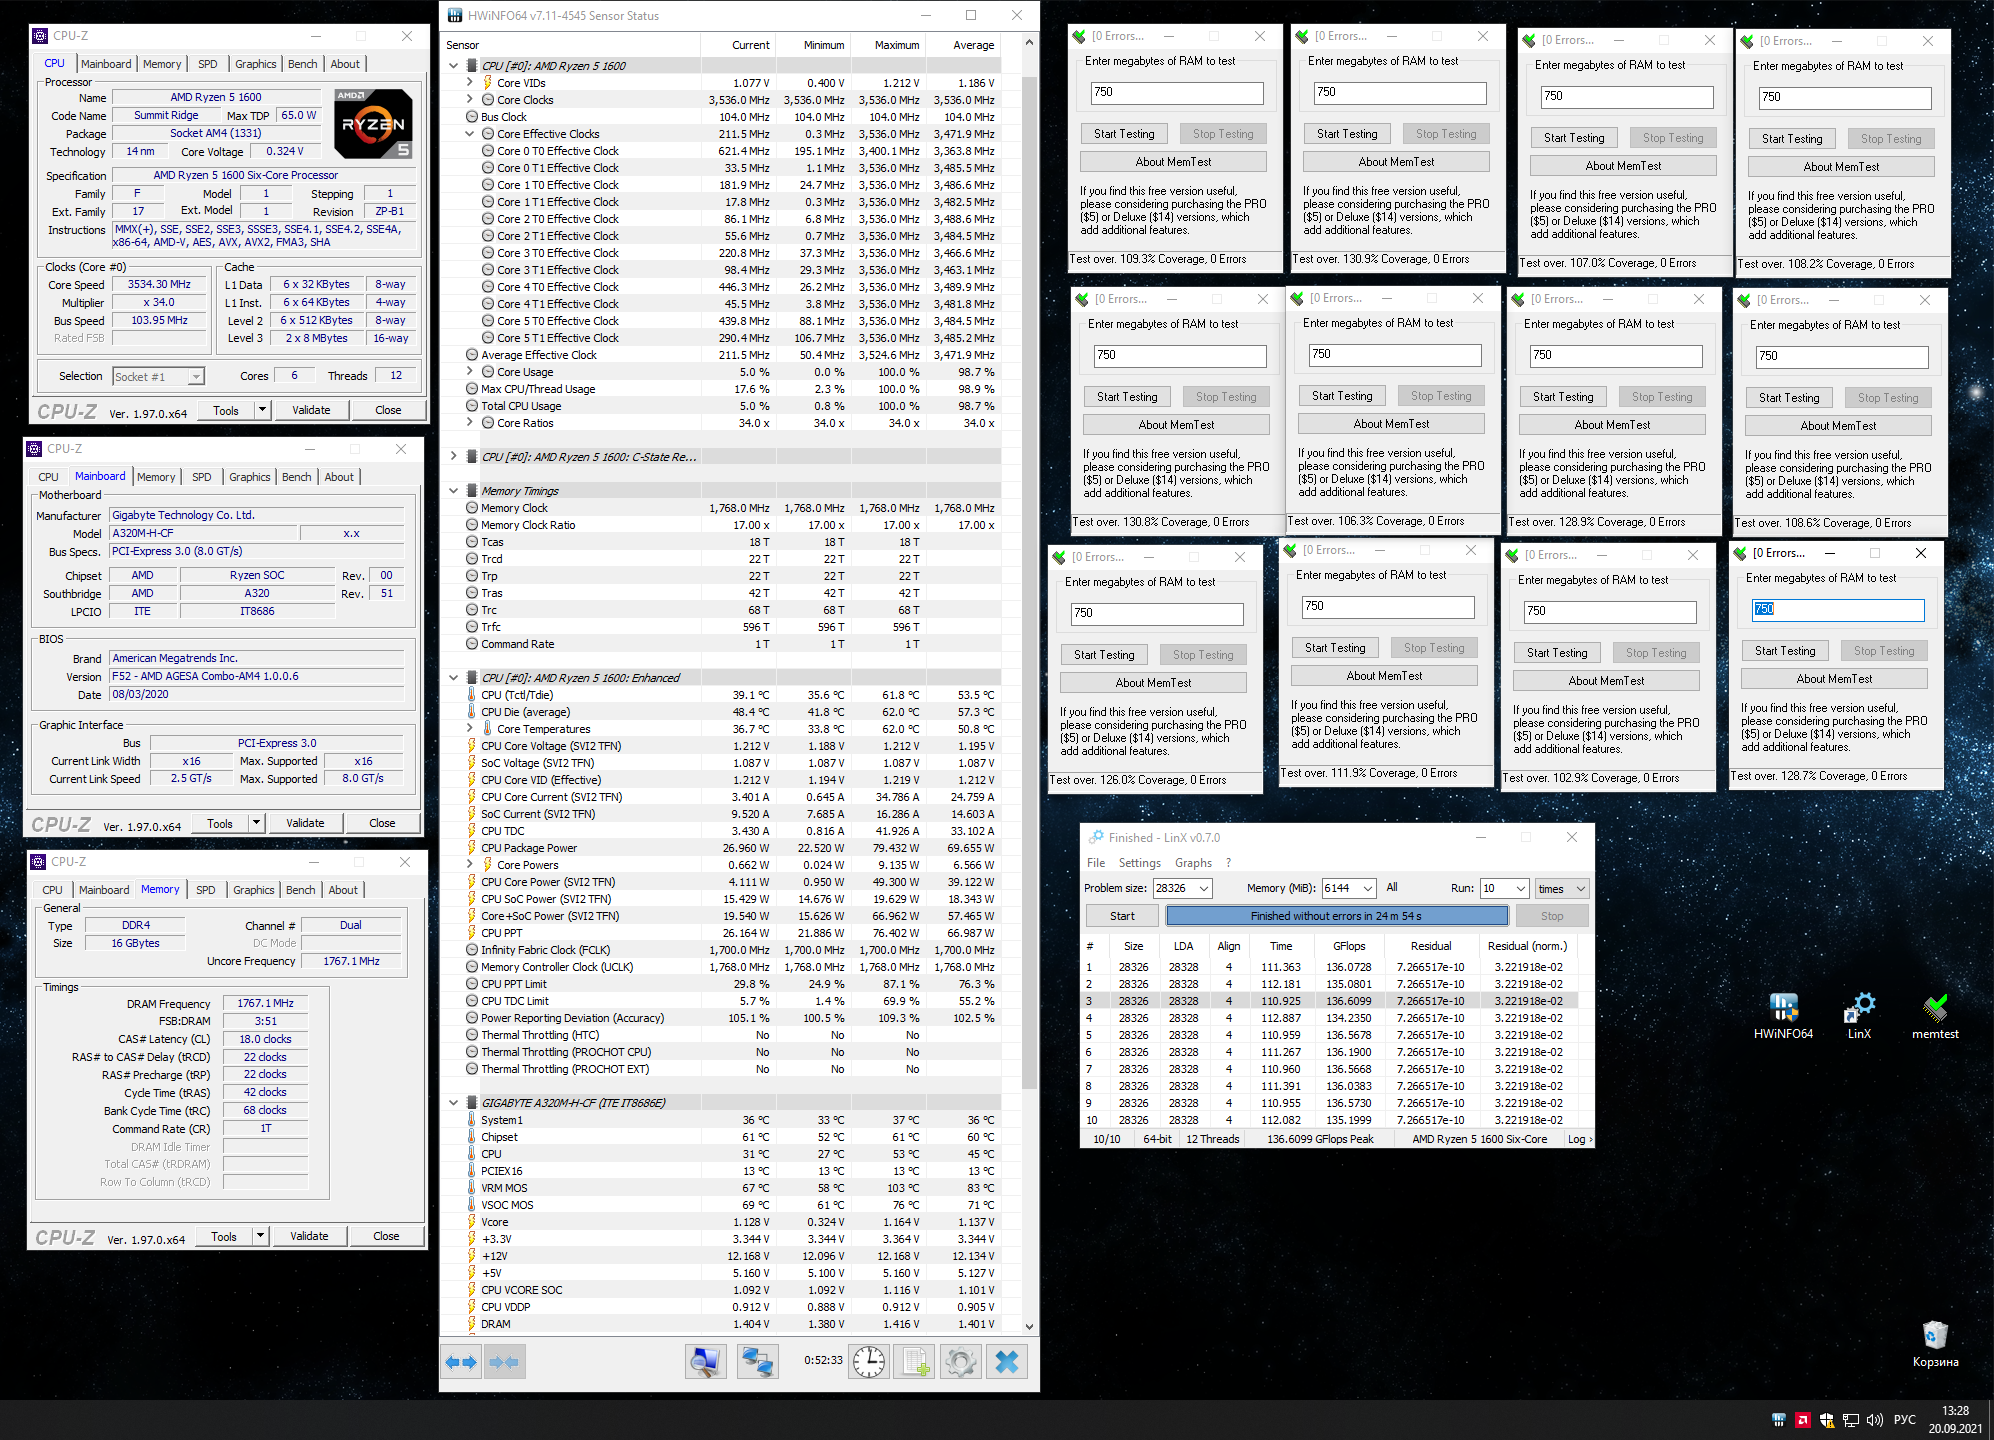The height and width of the screenshot is (1440, 1994).
Task: Click the HWiNFO expand columns blue arrows icon
Action: [x=462, y=1362]
